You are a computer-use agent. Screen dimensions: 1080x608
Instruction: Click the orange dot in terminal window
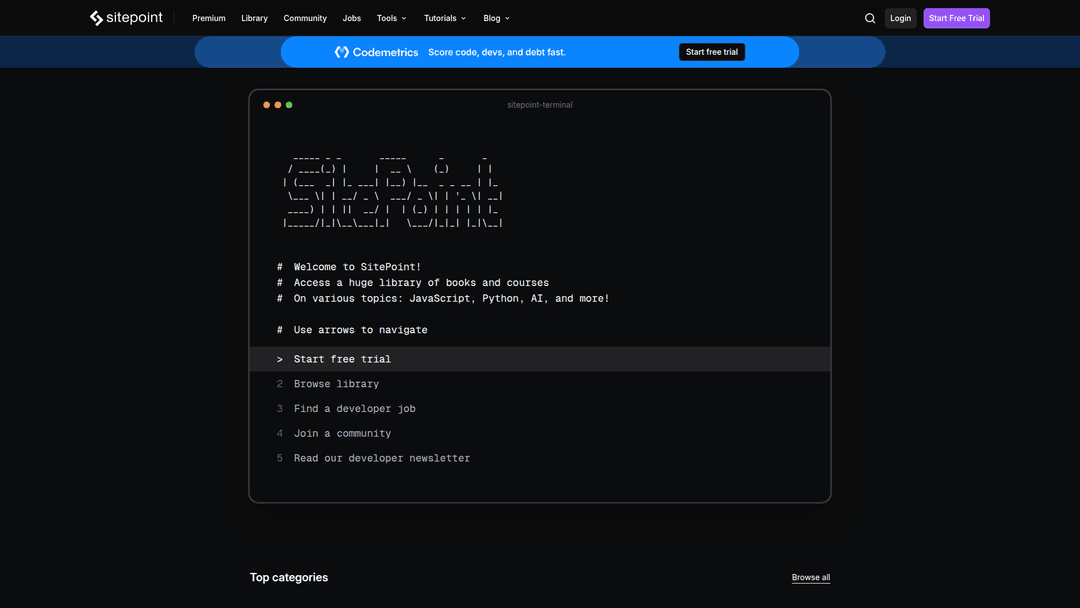pyautogui.click(x=266, y=105)
